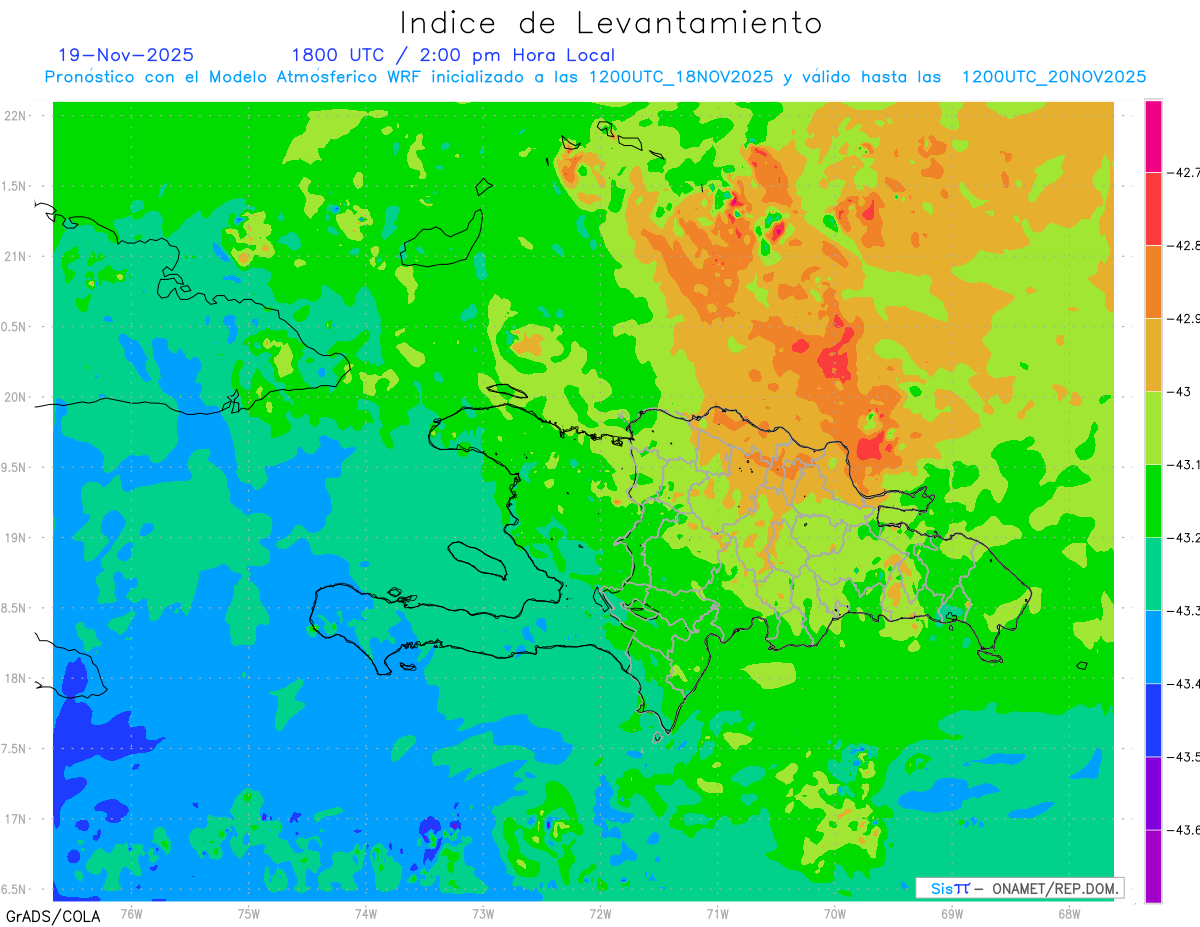Select the yellow-green legend swatch below -43

pos(1153,427)
